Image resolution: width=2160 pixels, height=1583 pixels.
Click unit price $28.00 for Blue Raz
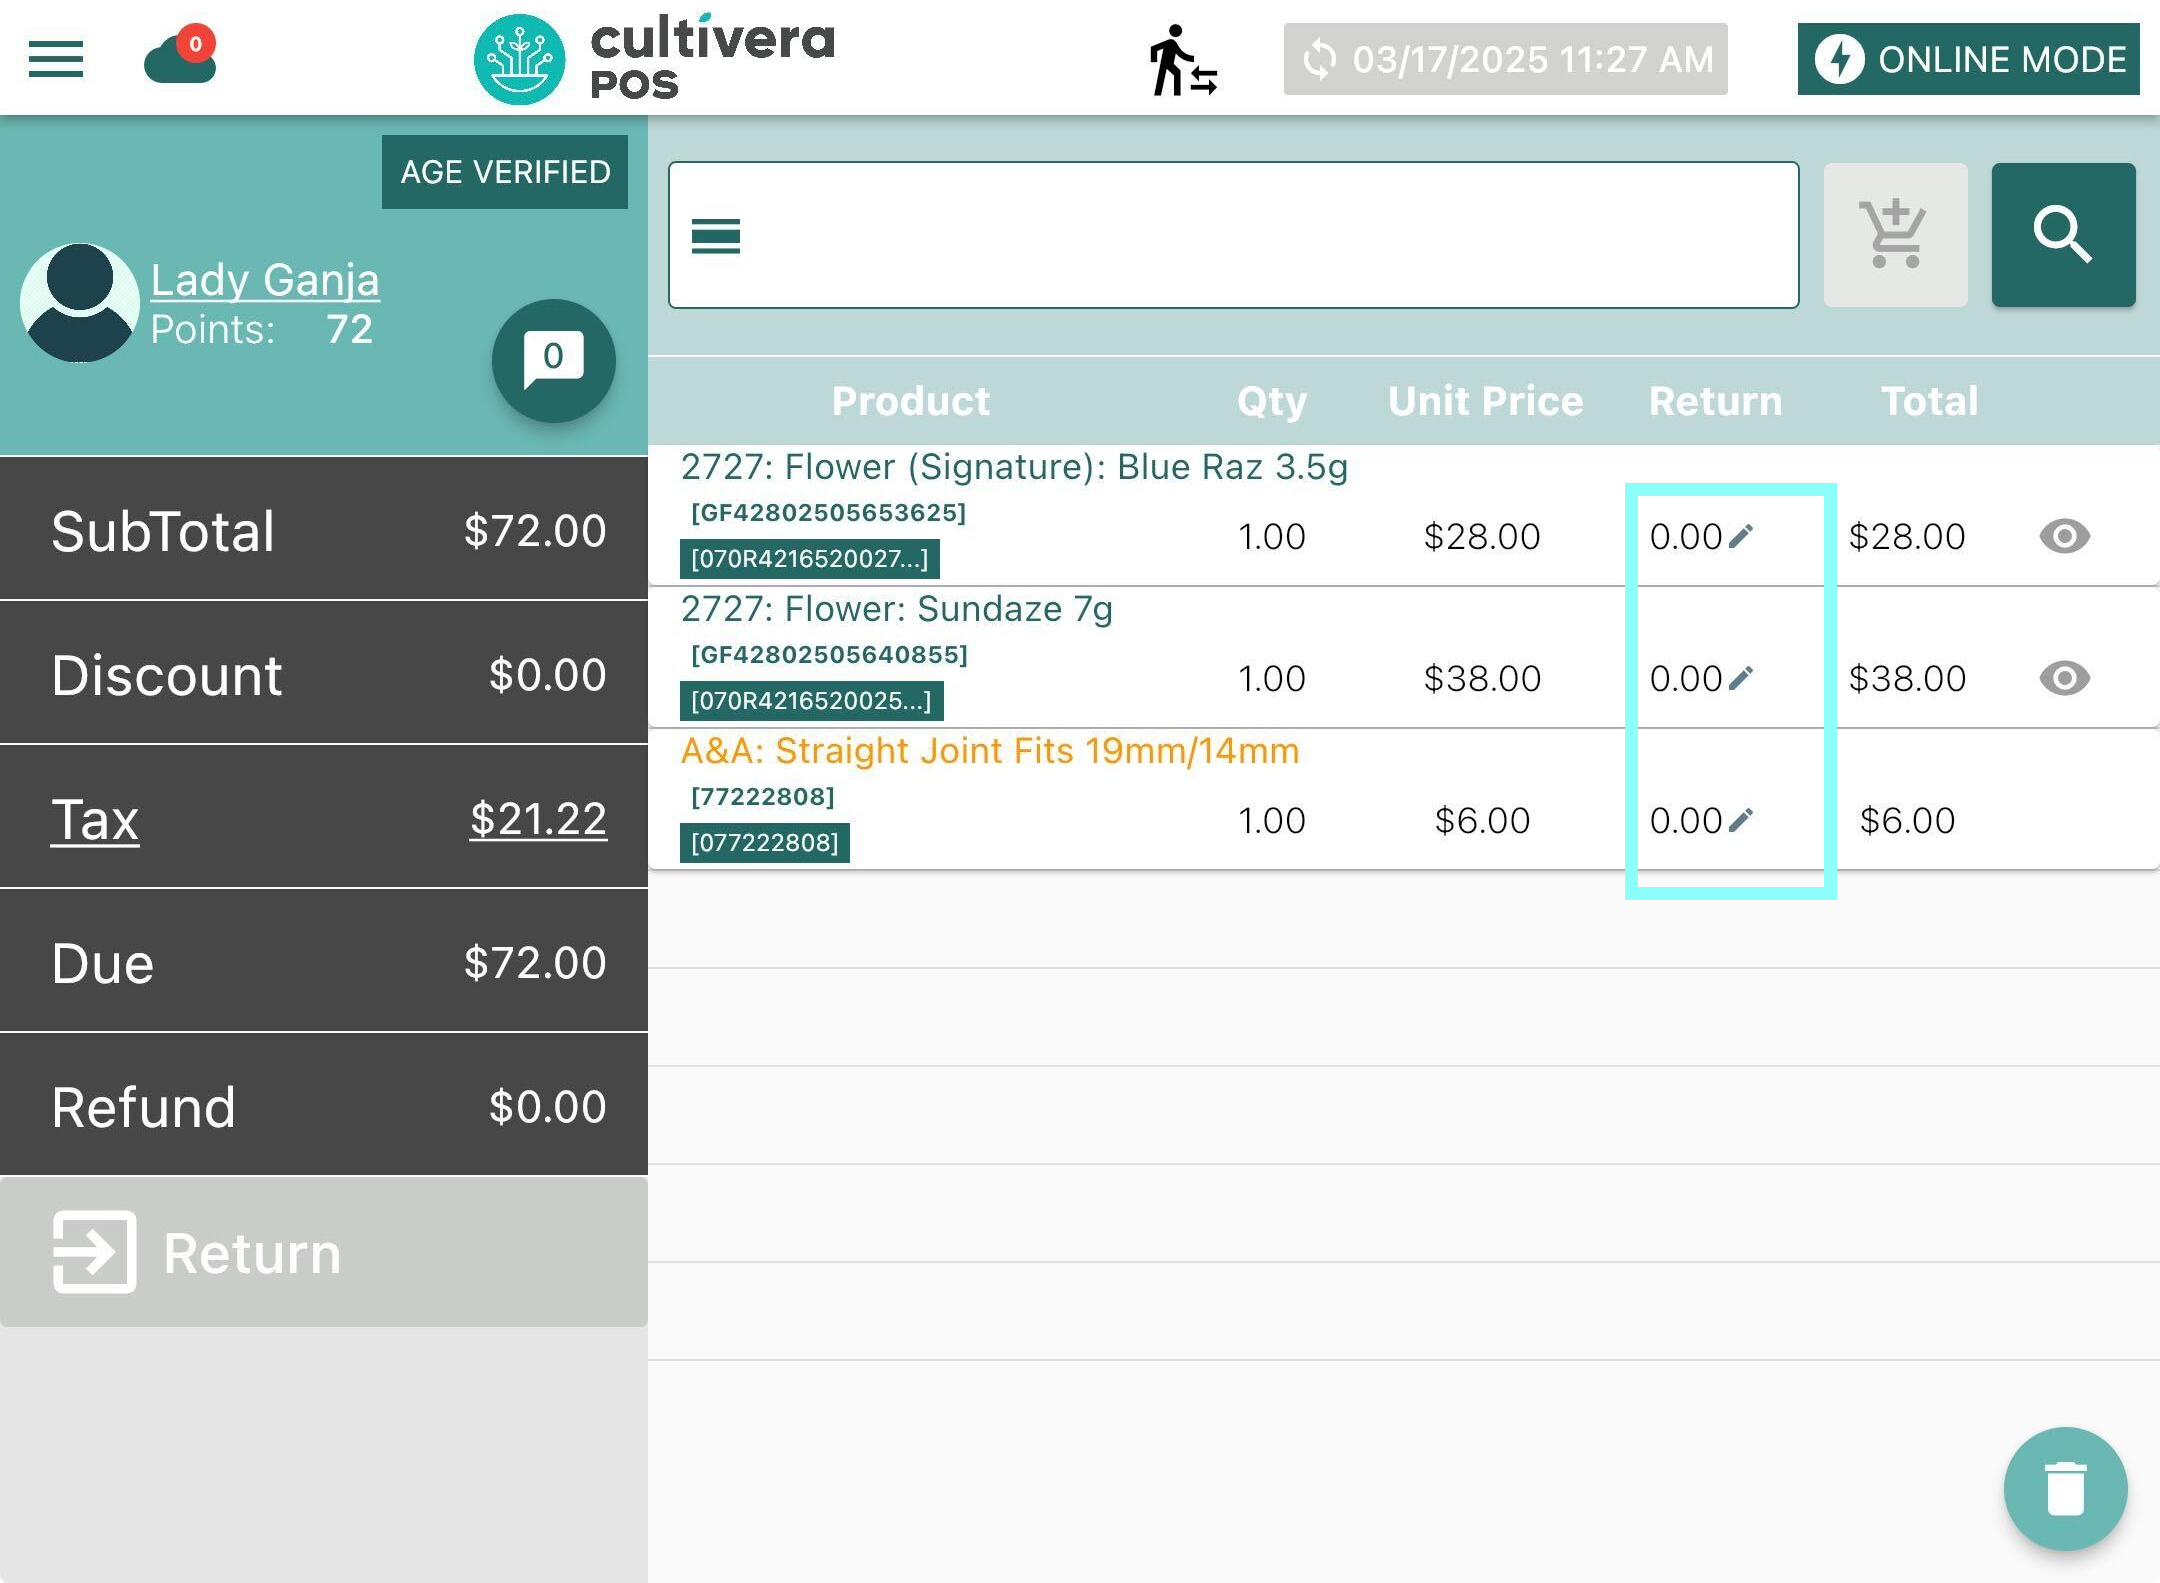tap(1482, 536)
